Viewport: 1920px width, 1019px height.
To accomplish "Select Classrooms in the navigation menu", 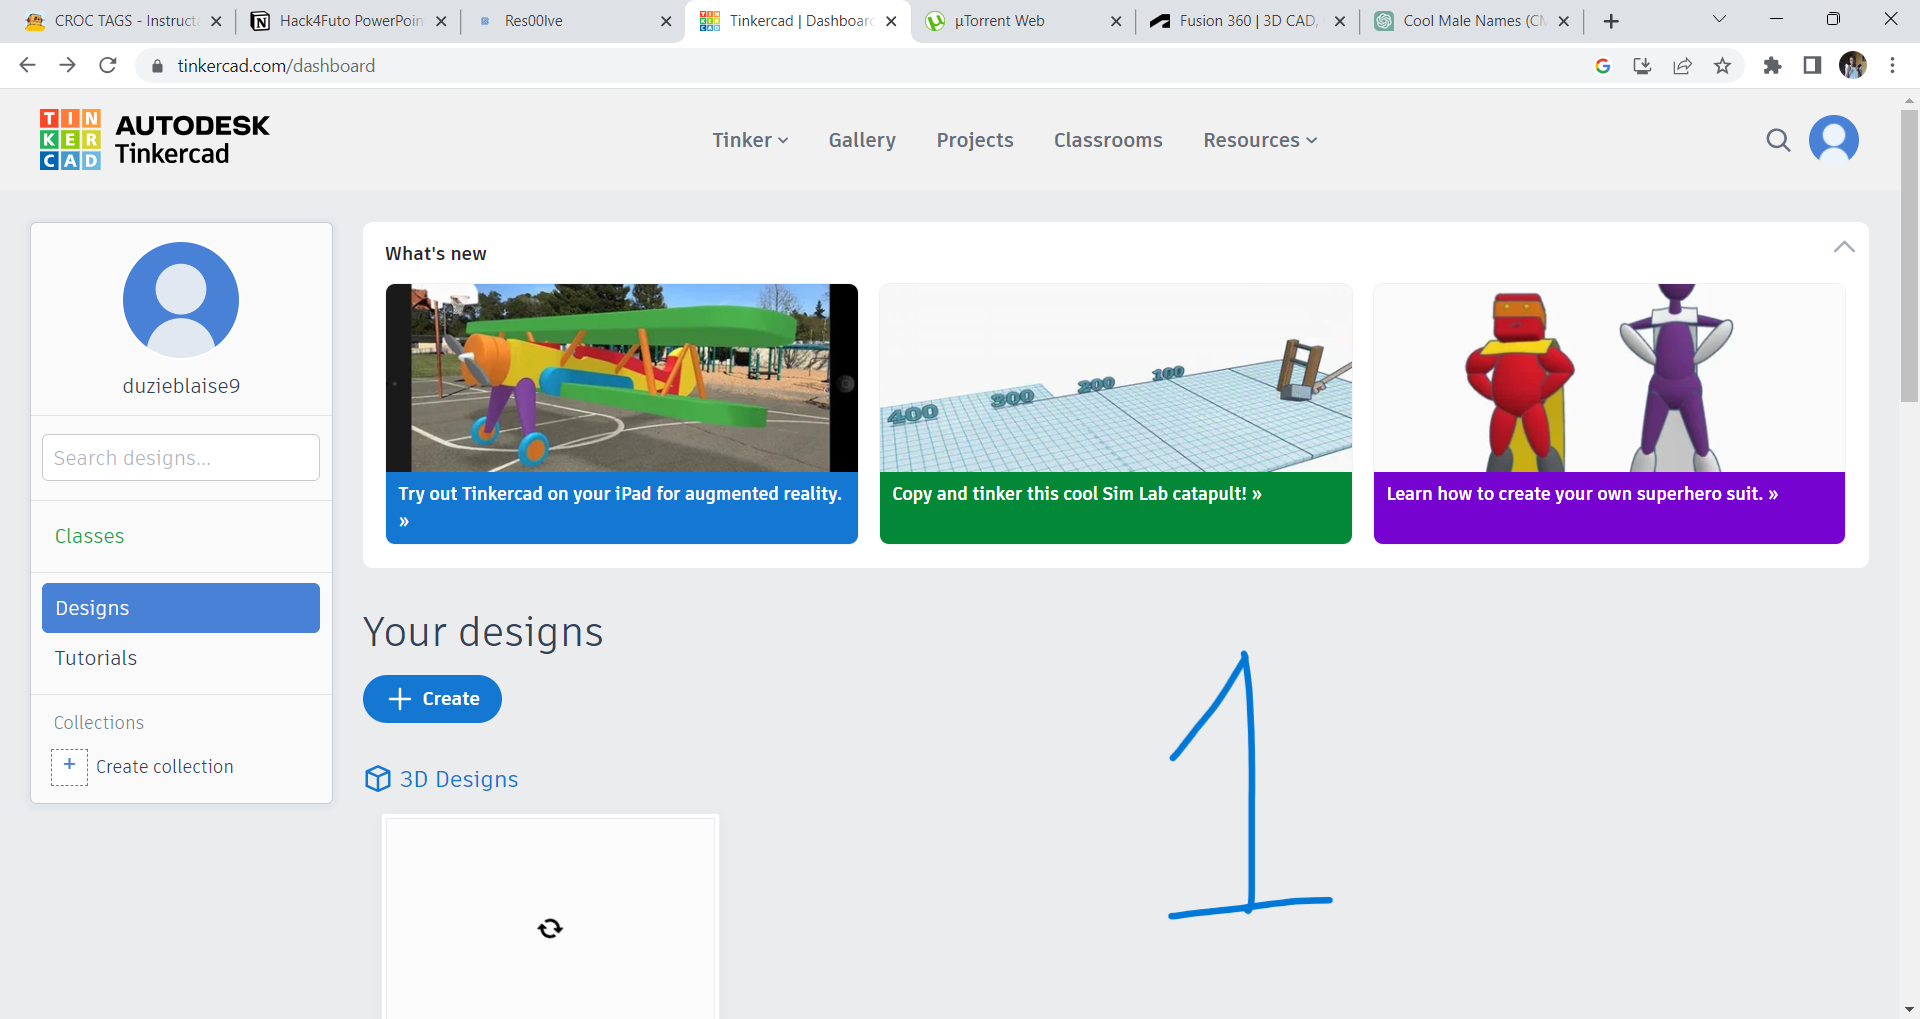I will coord(1107,140).
